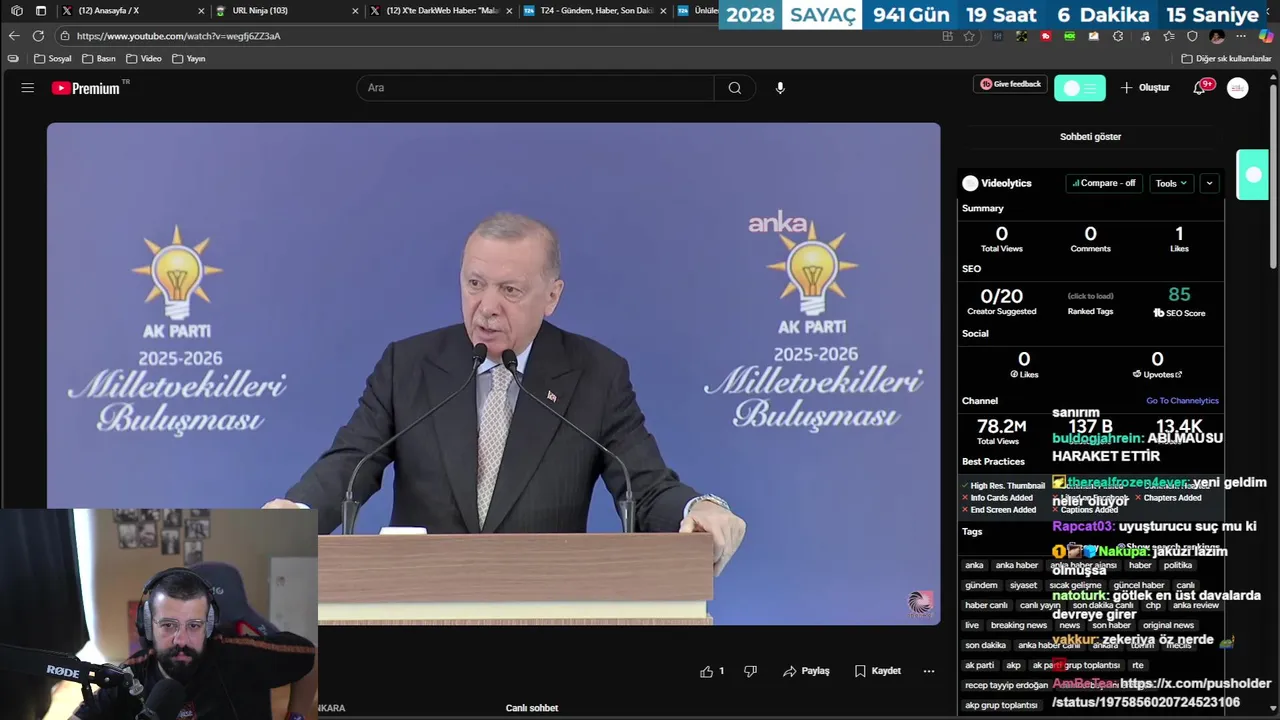This screenshot has width=1280, height=720.
Task: Toggle the teal TubeBuddy switch
Action: pyautogui.click(x=1080, y=88)
